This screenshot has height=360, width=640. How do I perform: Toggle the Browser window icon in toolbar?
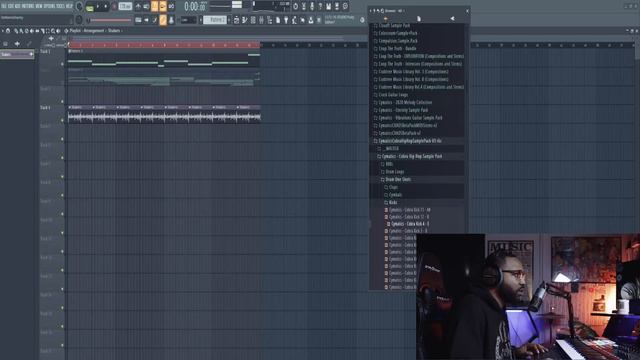click(x=269, y=20)
